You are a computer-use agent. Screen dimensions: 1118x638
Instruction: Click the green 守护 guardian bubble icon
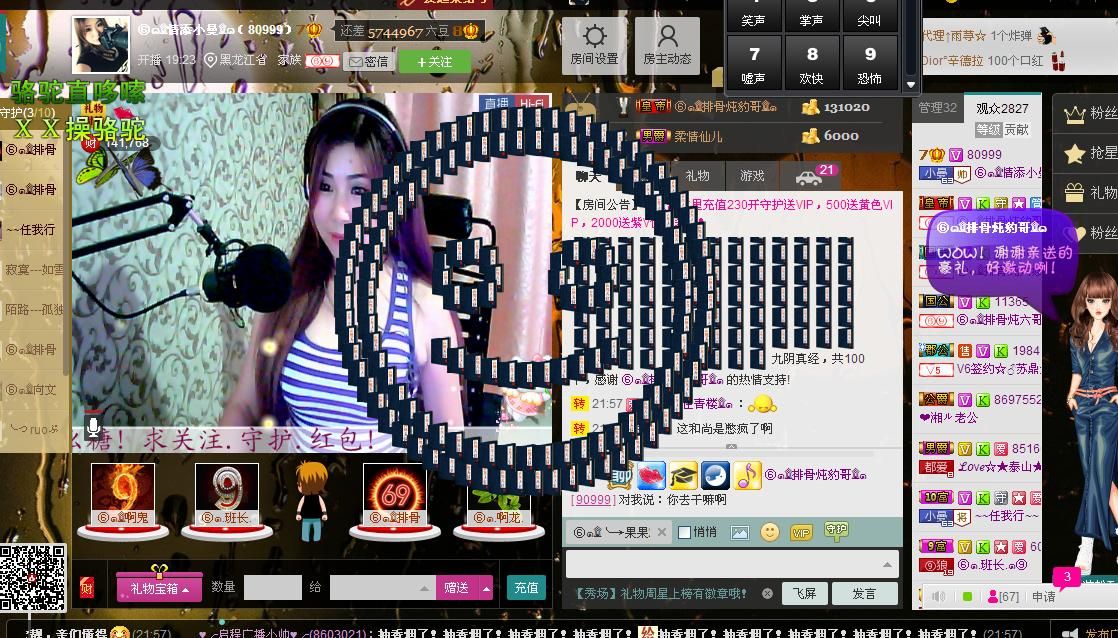pyautogui.click(x=836, y=531)
